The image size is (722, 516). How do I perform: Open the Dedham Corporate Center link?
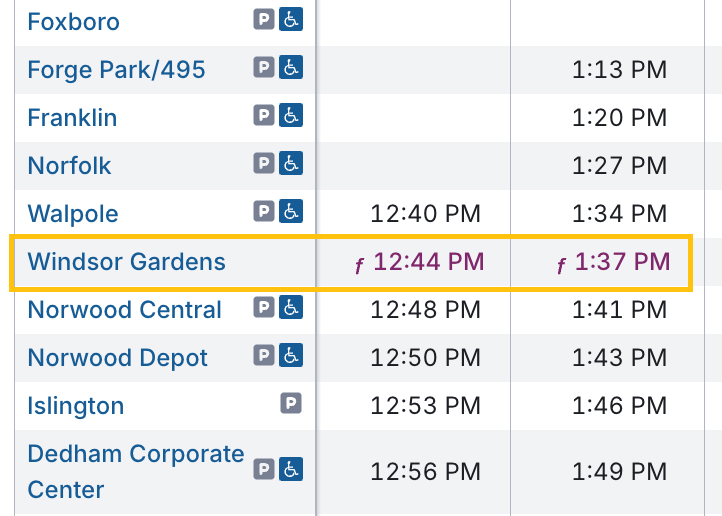pyautogui.click(x=136, y=471)
